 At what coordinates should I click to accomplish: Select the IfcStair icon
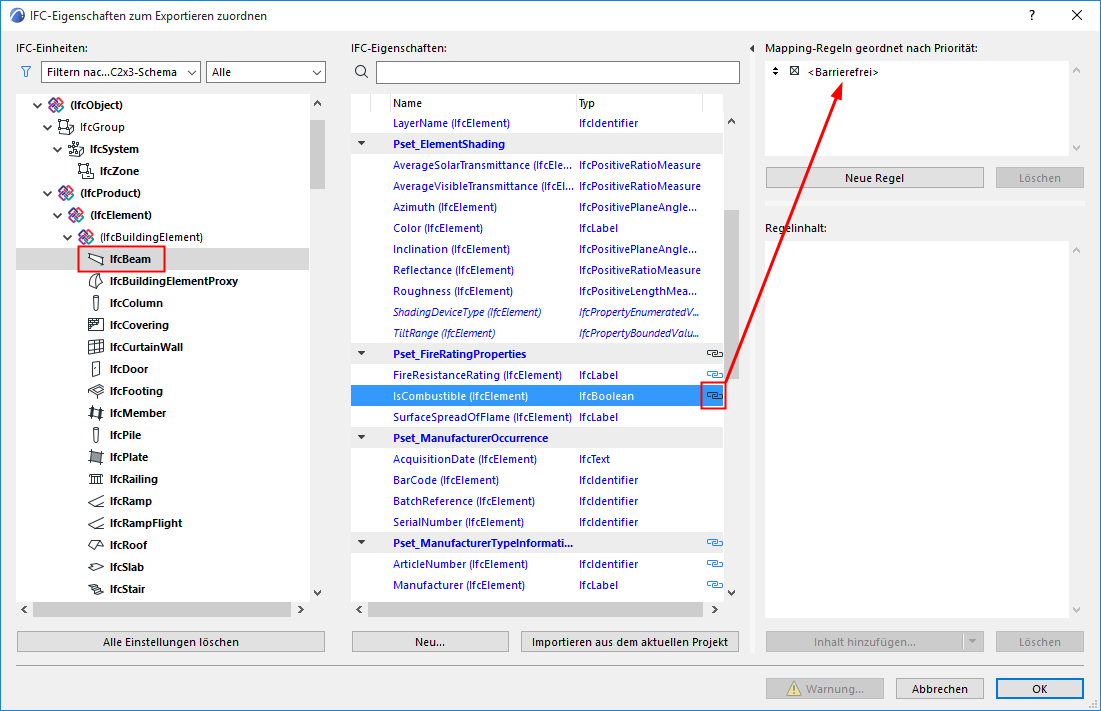95,589
